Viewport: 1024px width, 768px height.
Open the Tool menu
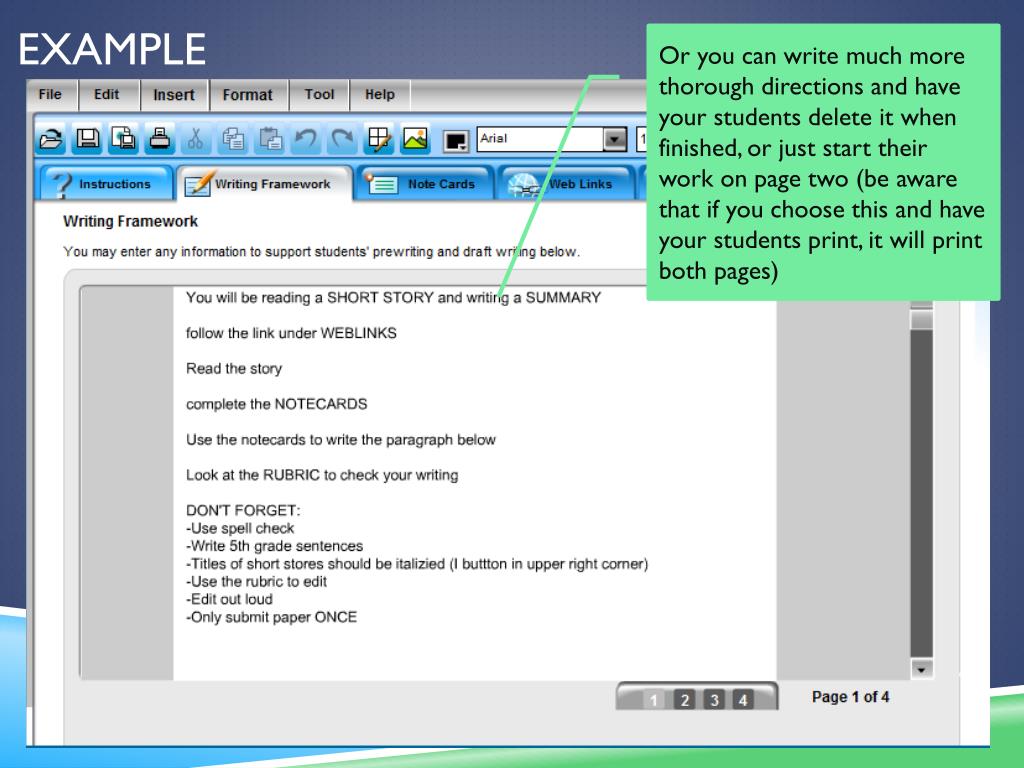click(319, 95)
